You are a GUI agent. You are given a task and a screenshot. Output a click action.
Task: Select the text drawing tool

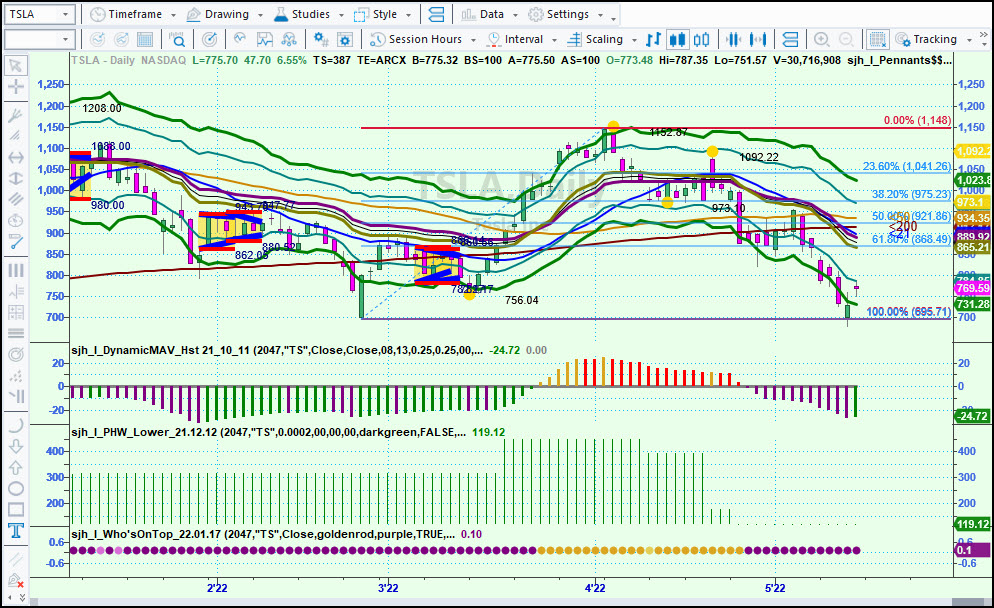16,531
